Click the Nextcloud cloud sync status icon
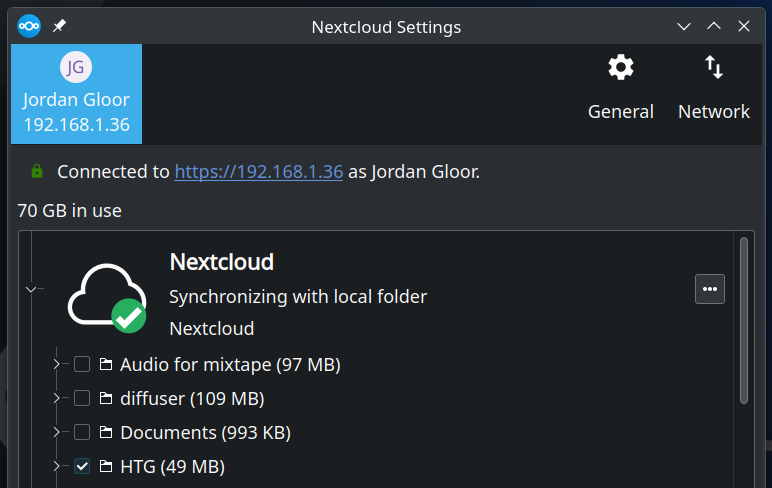The width and height of the screenshot is (772, 488). [x=106, y=298]
